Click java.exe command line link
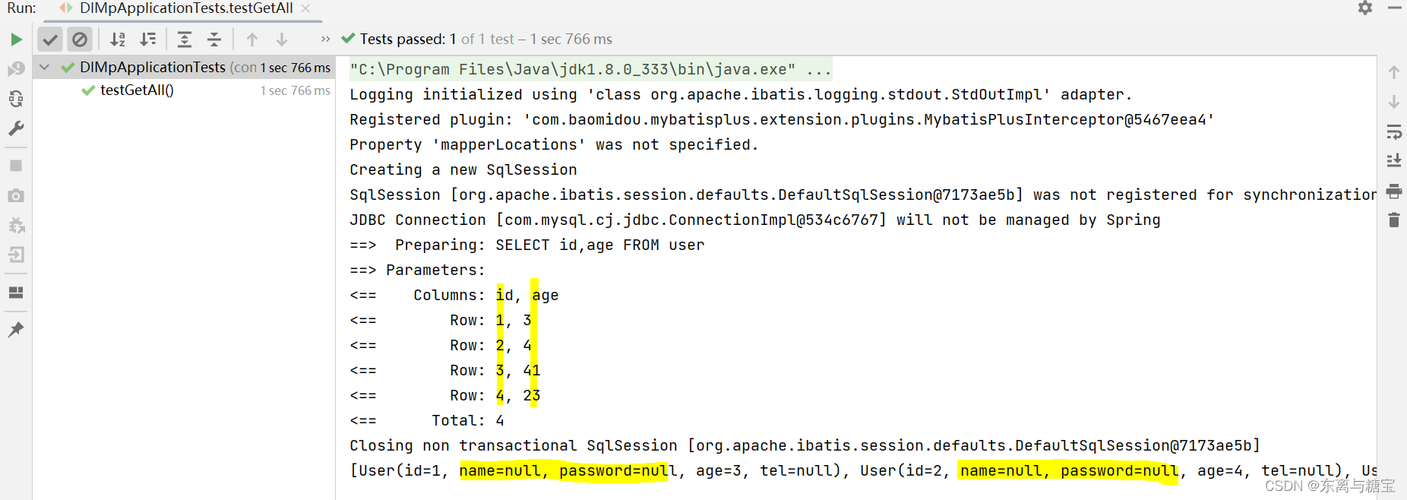The image size is (1407, 500). tap(591, 70)
